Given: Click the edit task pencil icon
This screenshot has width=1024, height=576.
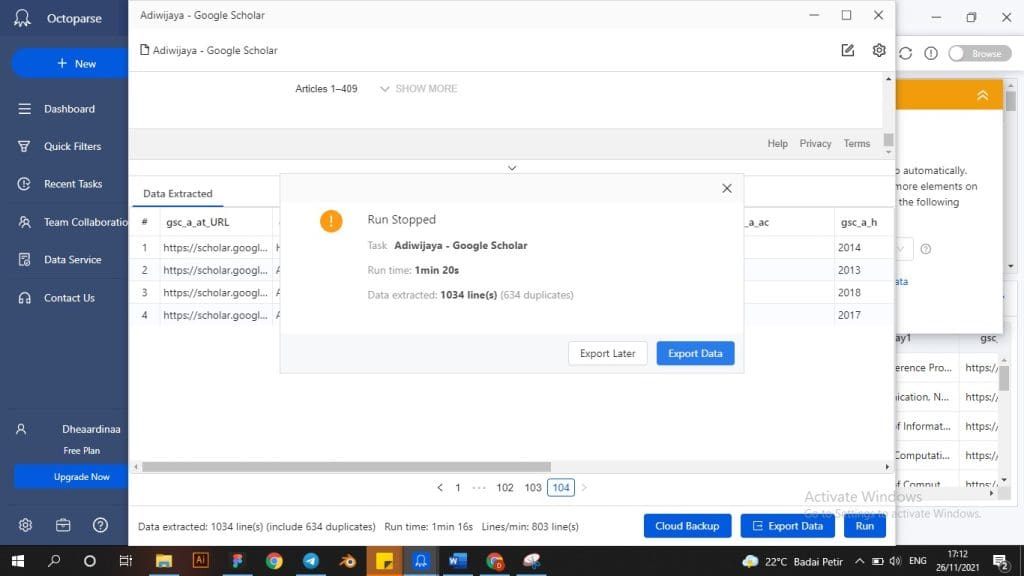Looking at the screenshot, I should pos(848,50).
